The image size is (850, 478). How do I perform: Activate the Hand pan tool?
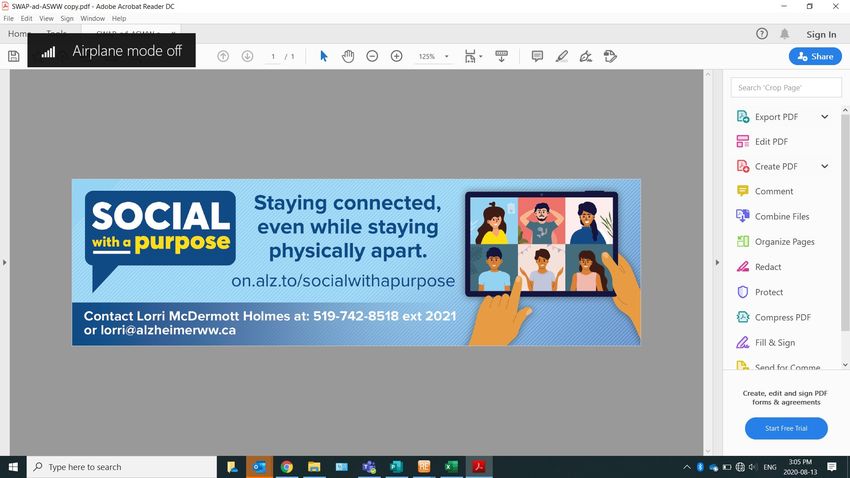pos(348,56)
